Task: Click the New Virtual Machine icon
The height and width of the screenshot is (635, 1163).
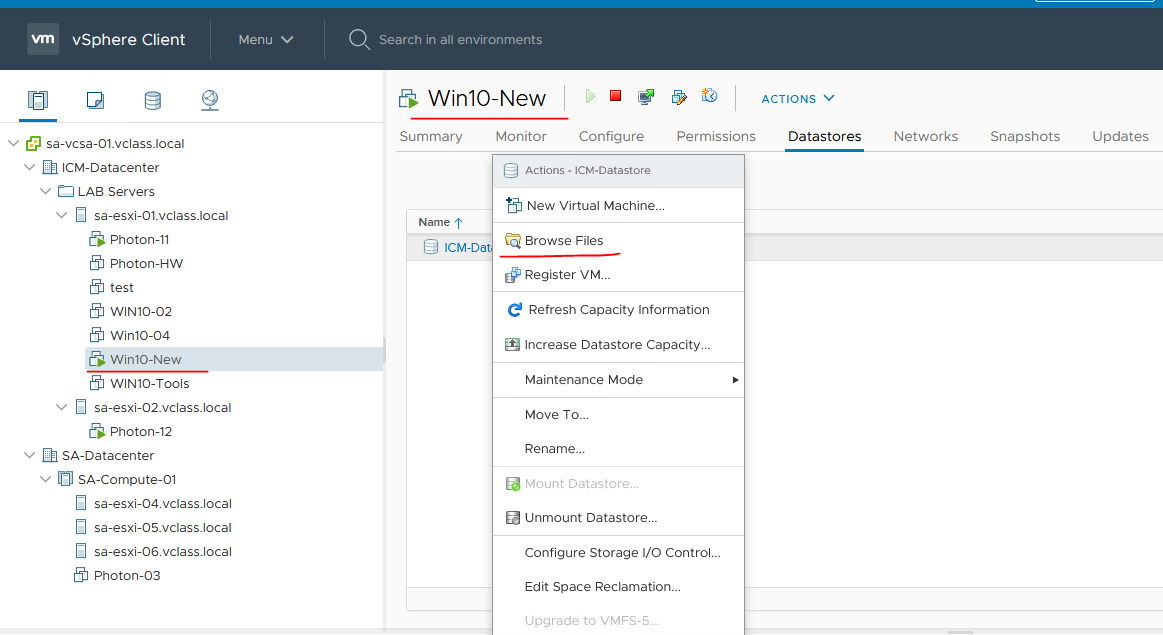Action: (513, 205)
